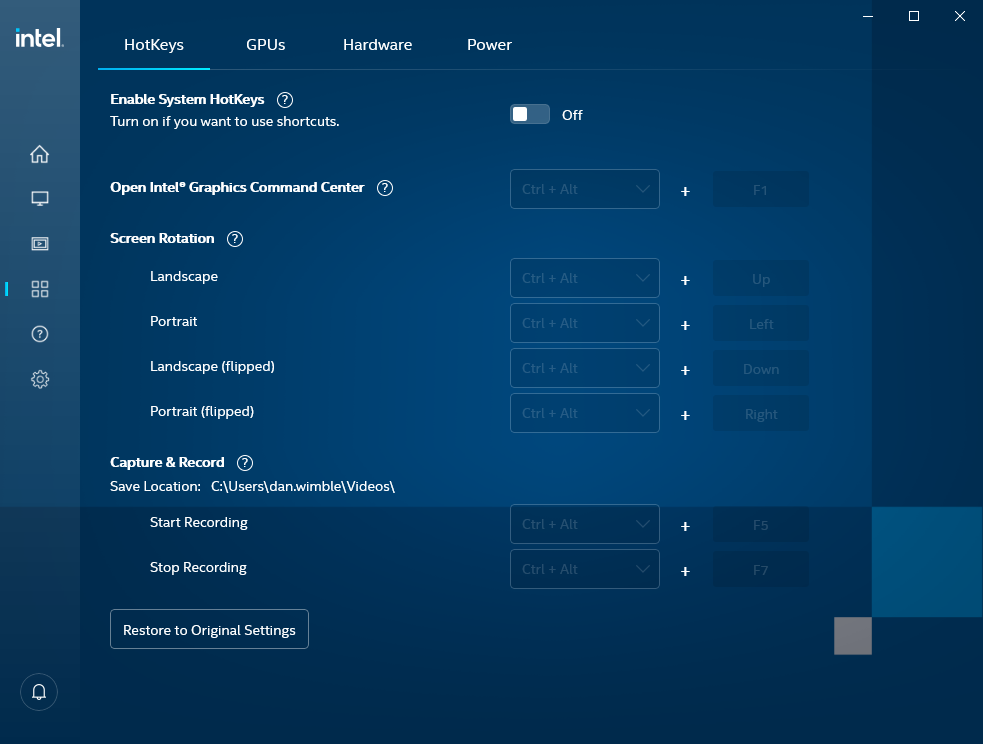
Task: Open the Video section icon
Action: 39,244
